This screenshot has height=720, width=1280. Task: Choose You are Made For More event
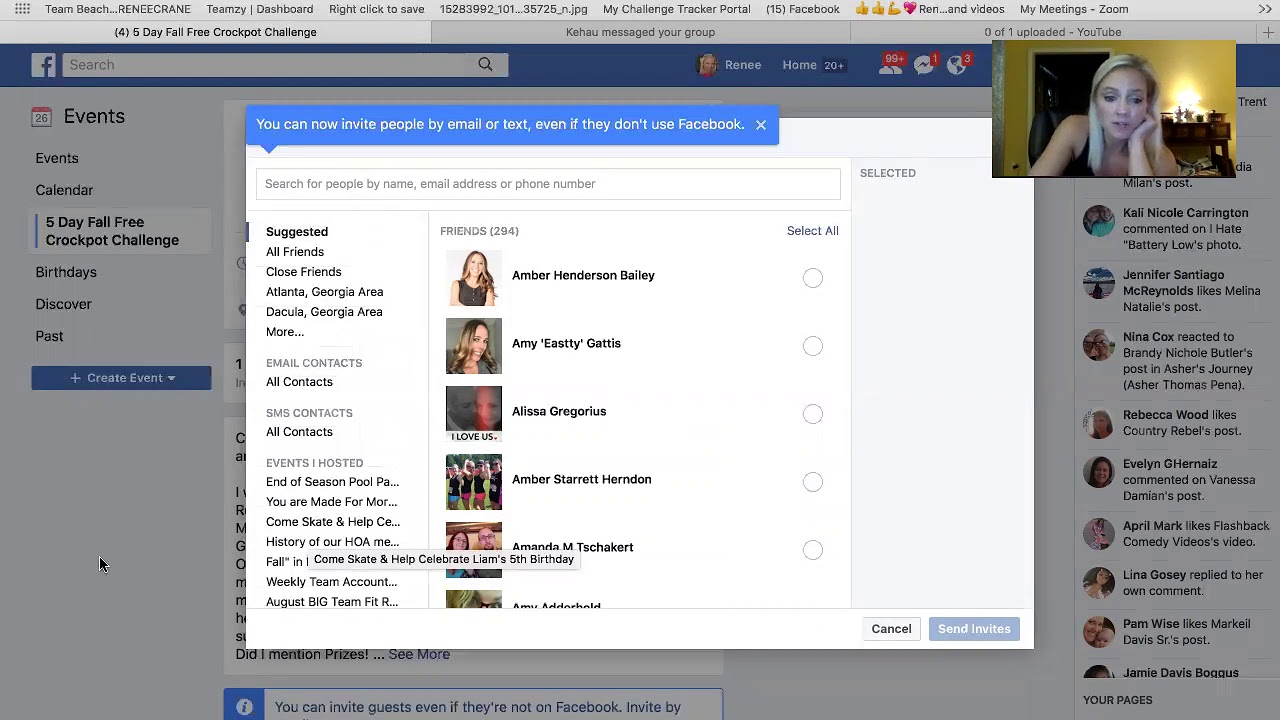[331, 502]
